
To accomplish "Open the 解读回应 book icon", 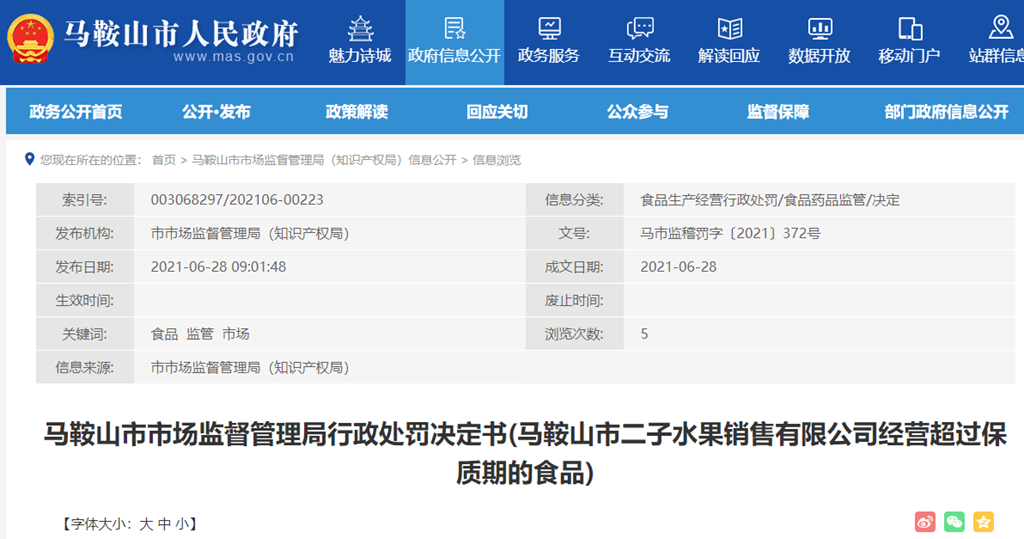I will coord(729,27).
